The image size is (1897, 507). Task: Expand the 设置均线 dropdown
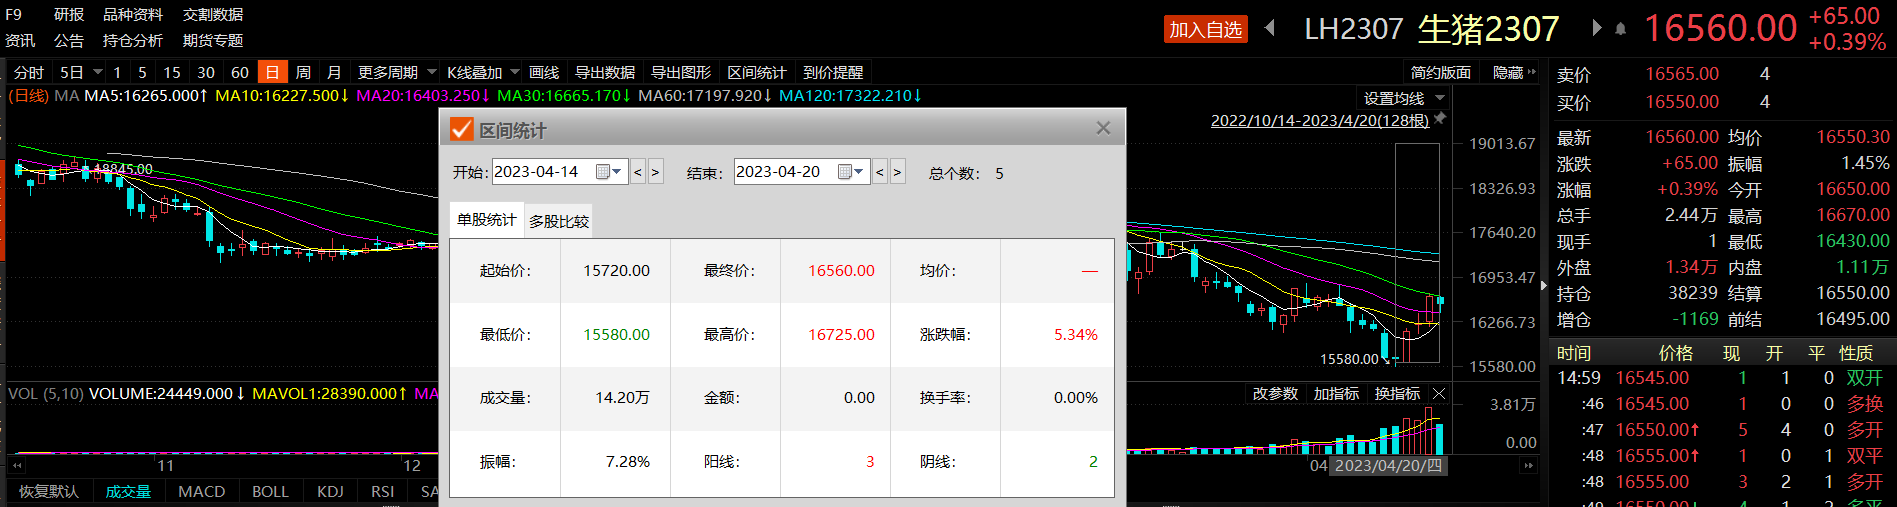click(1440, 98)
